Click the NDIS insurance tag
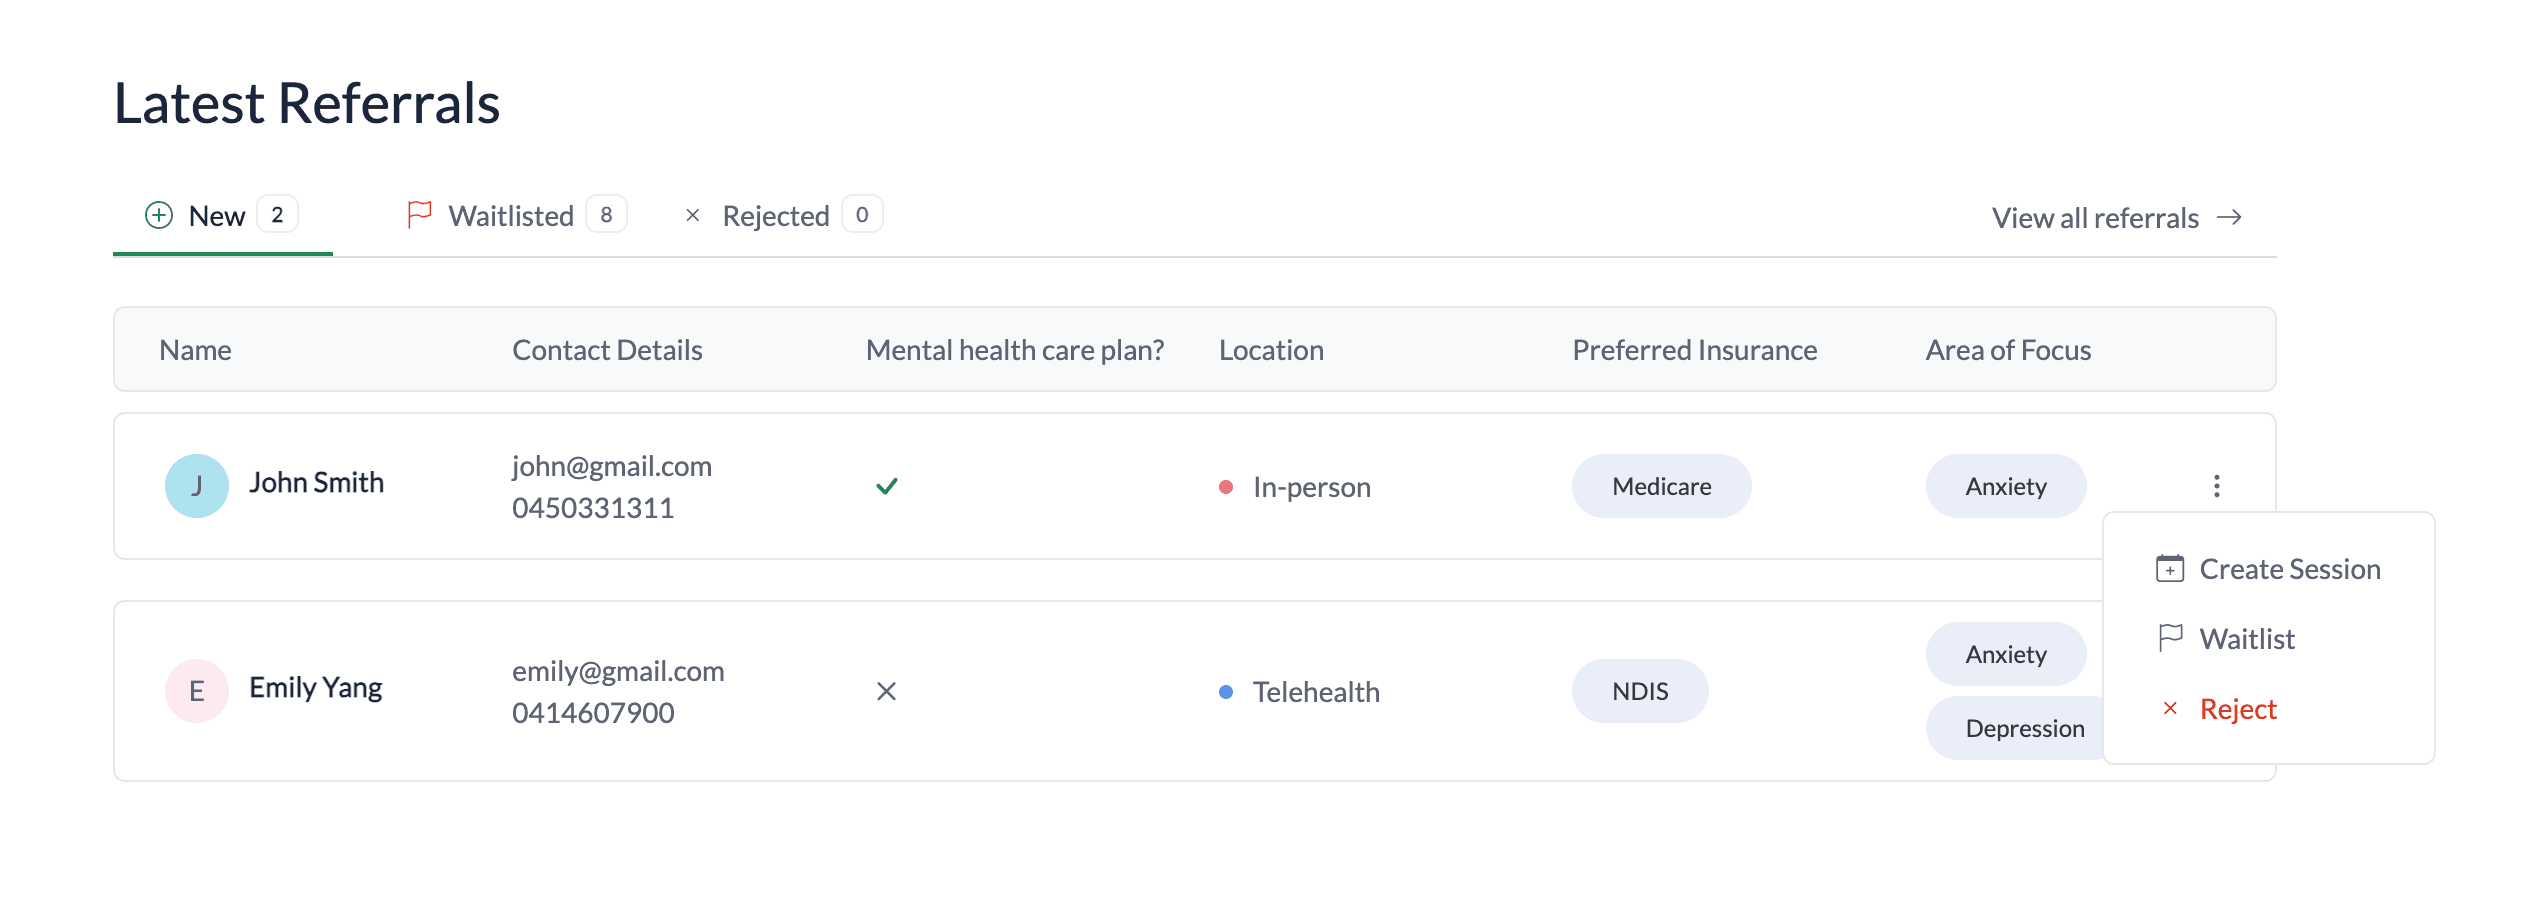2533x915 pixels. (x=1640, y=691)
